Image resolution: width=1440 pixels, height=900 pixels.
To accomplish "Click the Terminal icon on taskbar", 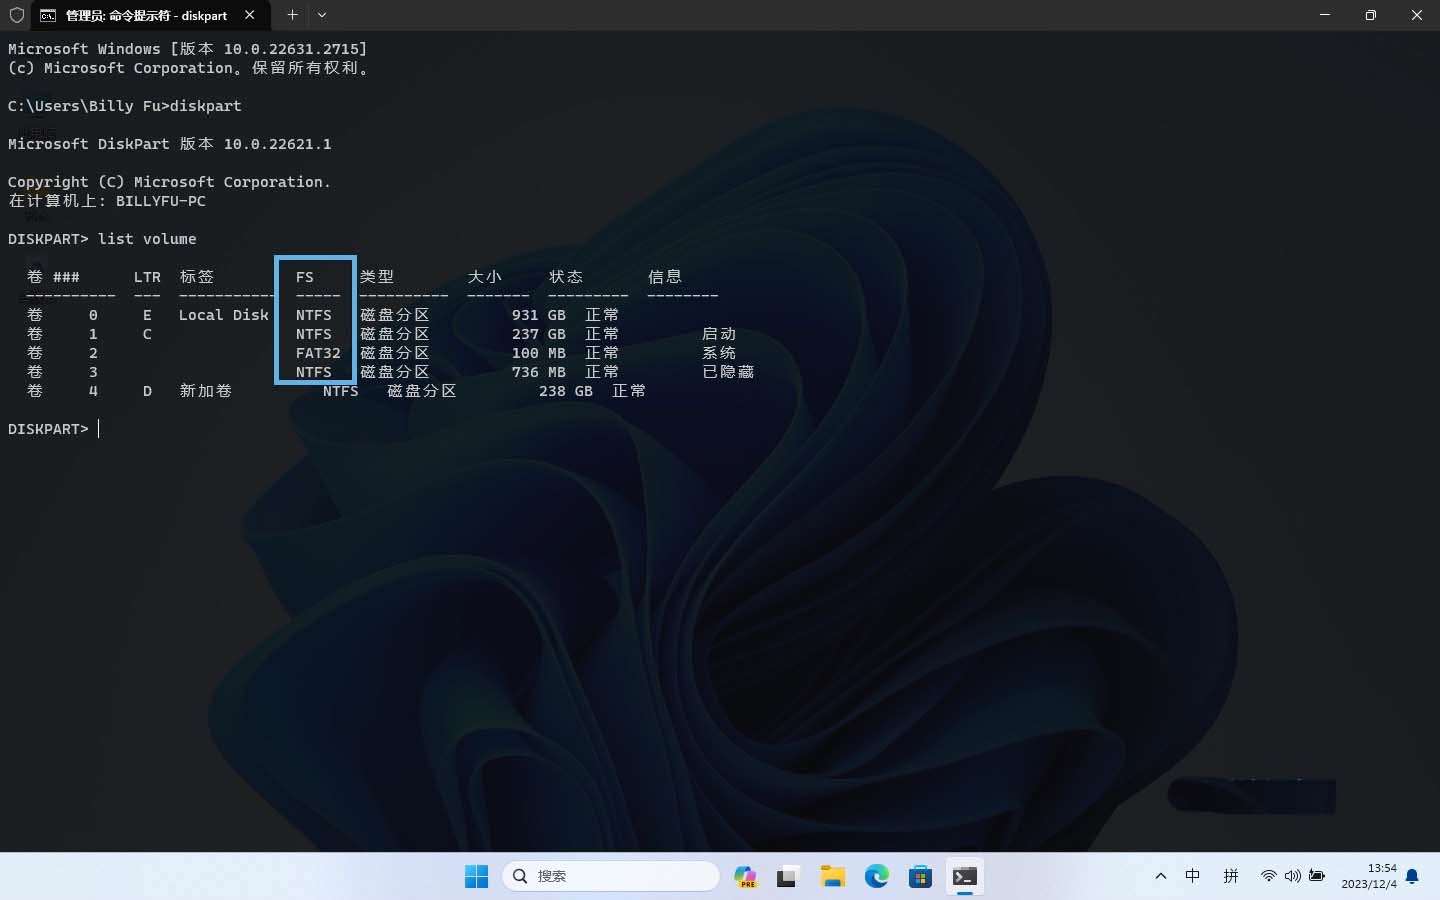I will coord(965,877).
